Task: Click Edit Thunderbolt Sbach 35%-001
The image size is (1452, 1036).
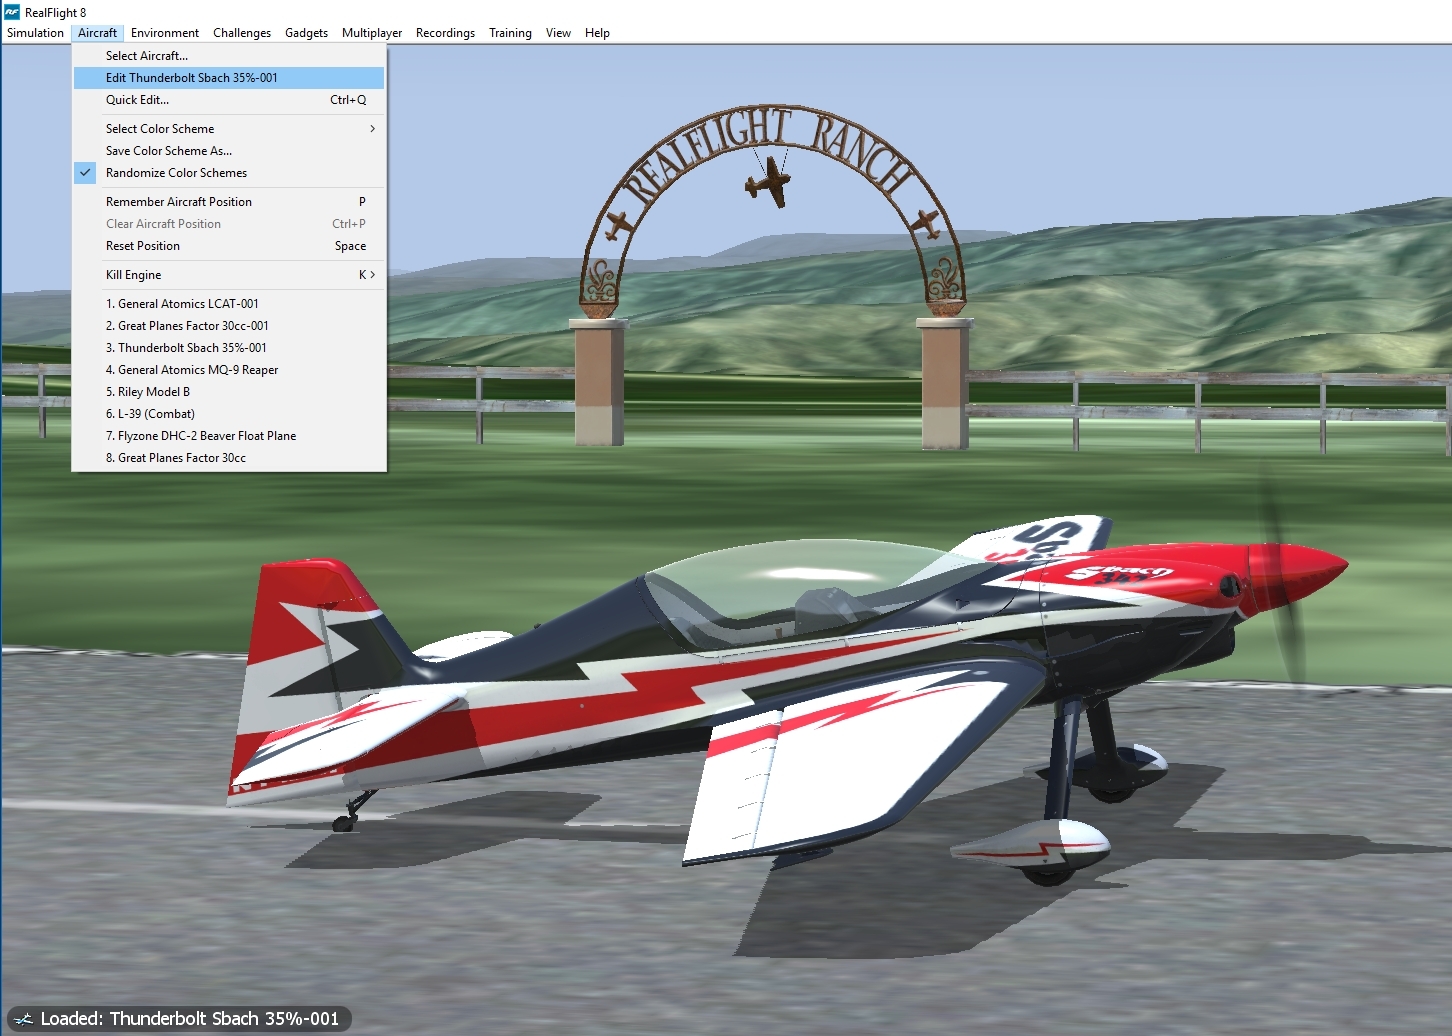Action: pos(229,78)
